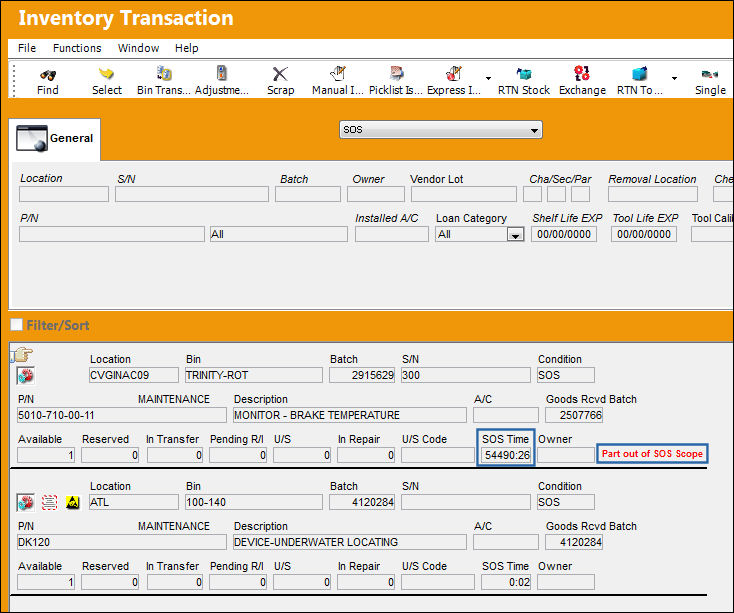Click the P/N filter input field
This screenshot has width=734, height=613.
[112, 234]
